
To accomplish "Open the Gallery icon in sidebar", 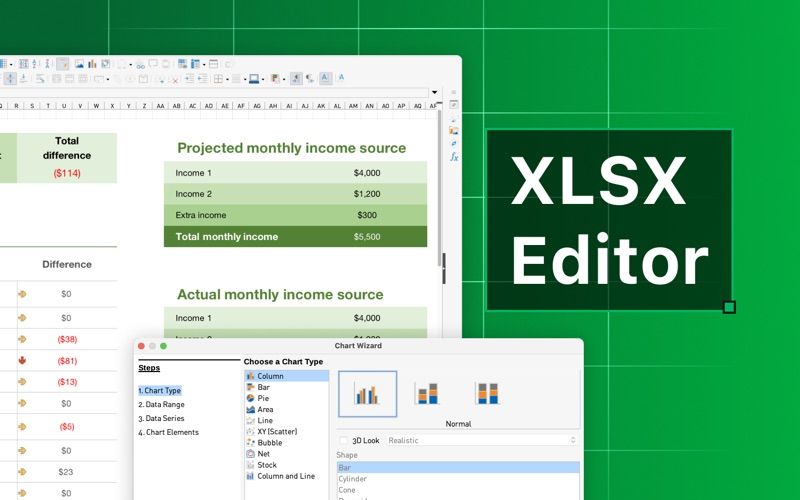I will (x=454, y=131).
